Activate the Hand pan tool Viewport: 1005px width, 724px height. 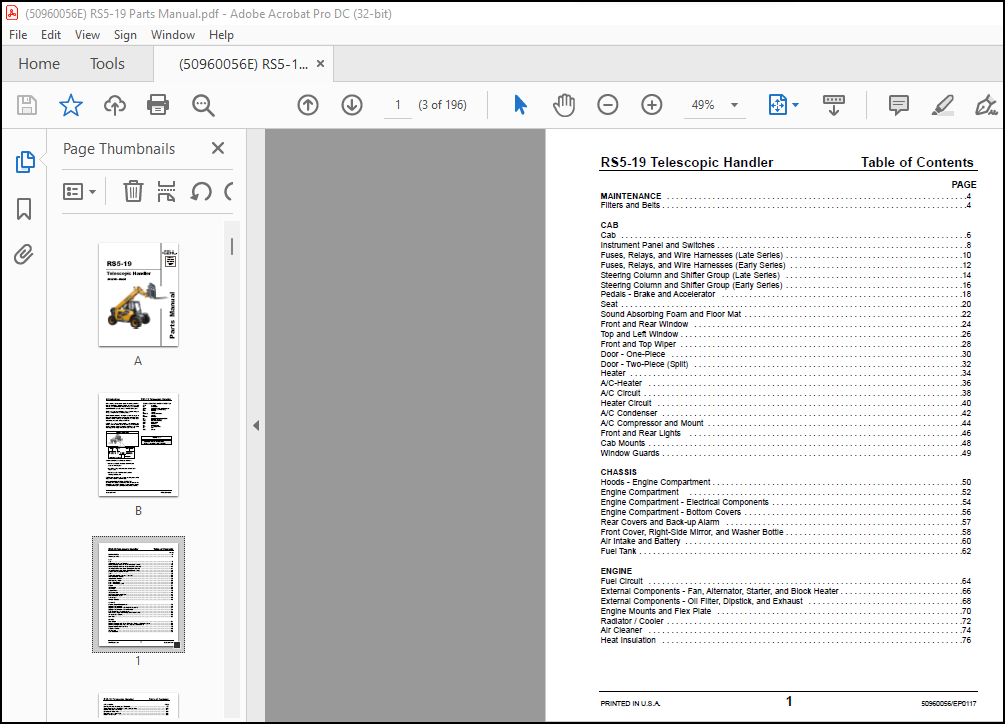coord(564,105)
